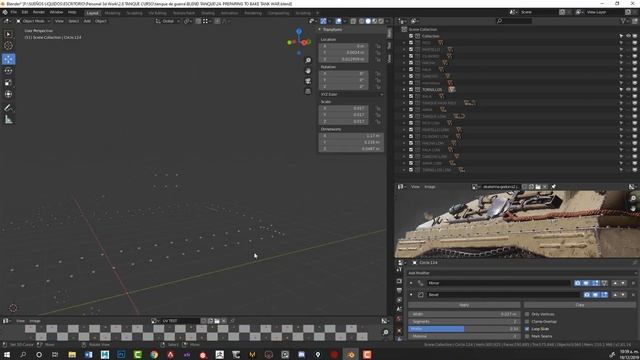Remove the Bevel modifier with the X button
Viewport: 640px width, 360px height.
(x=633, y=295)
